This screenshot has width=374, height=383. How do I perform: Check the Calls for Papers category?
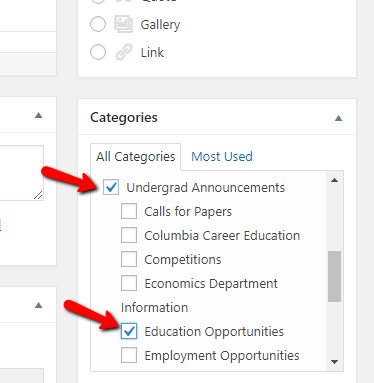click(x=129, y=211)
